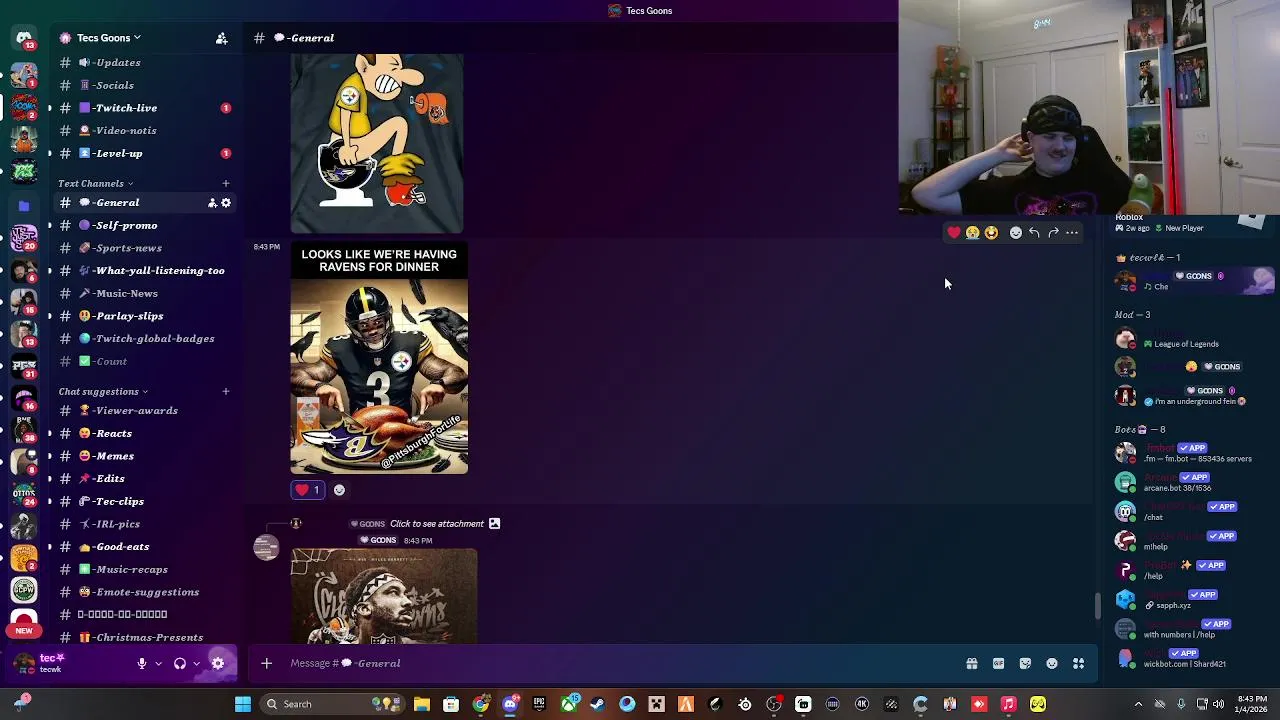1280x720 pixels.
Task: Create a channel in Text Channels category
Action: point(226,183)
